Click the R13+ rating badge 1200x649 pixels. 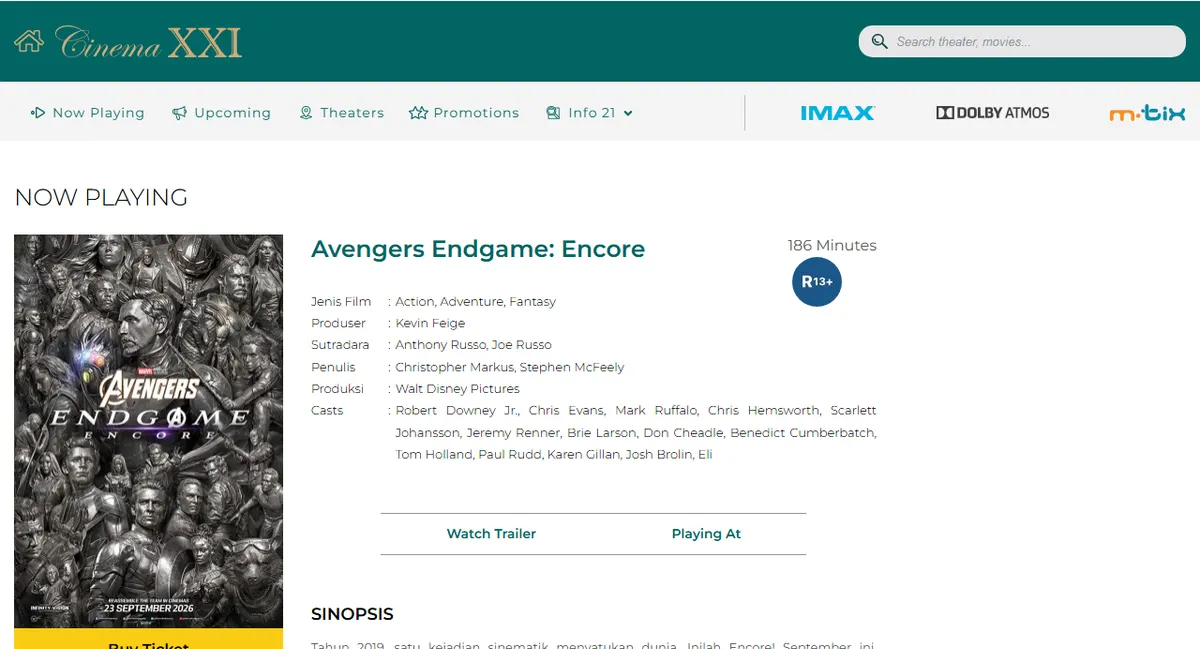[817, 282]
